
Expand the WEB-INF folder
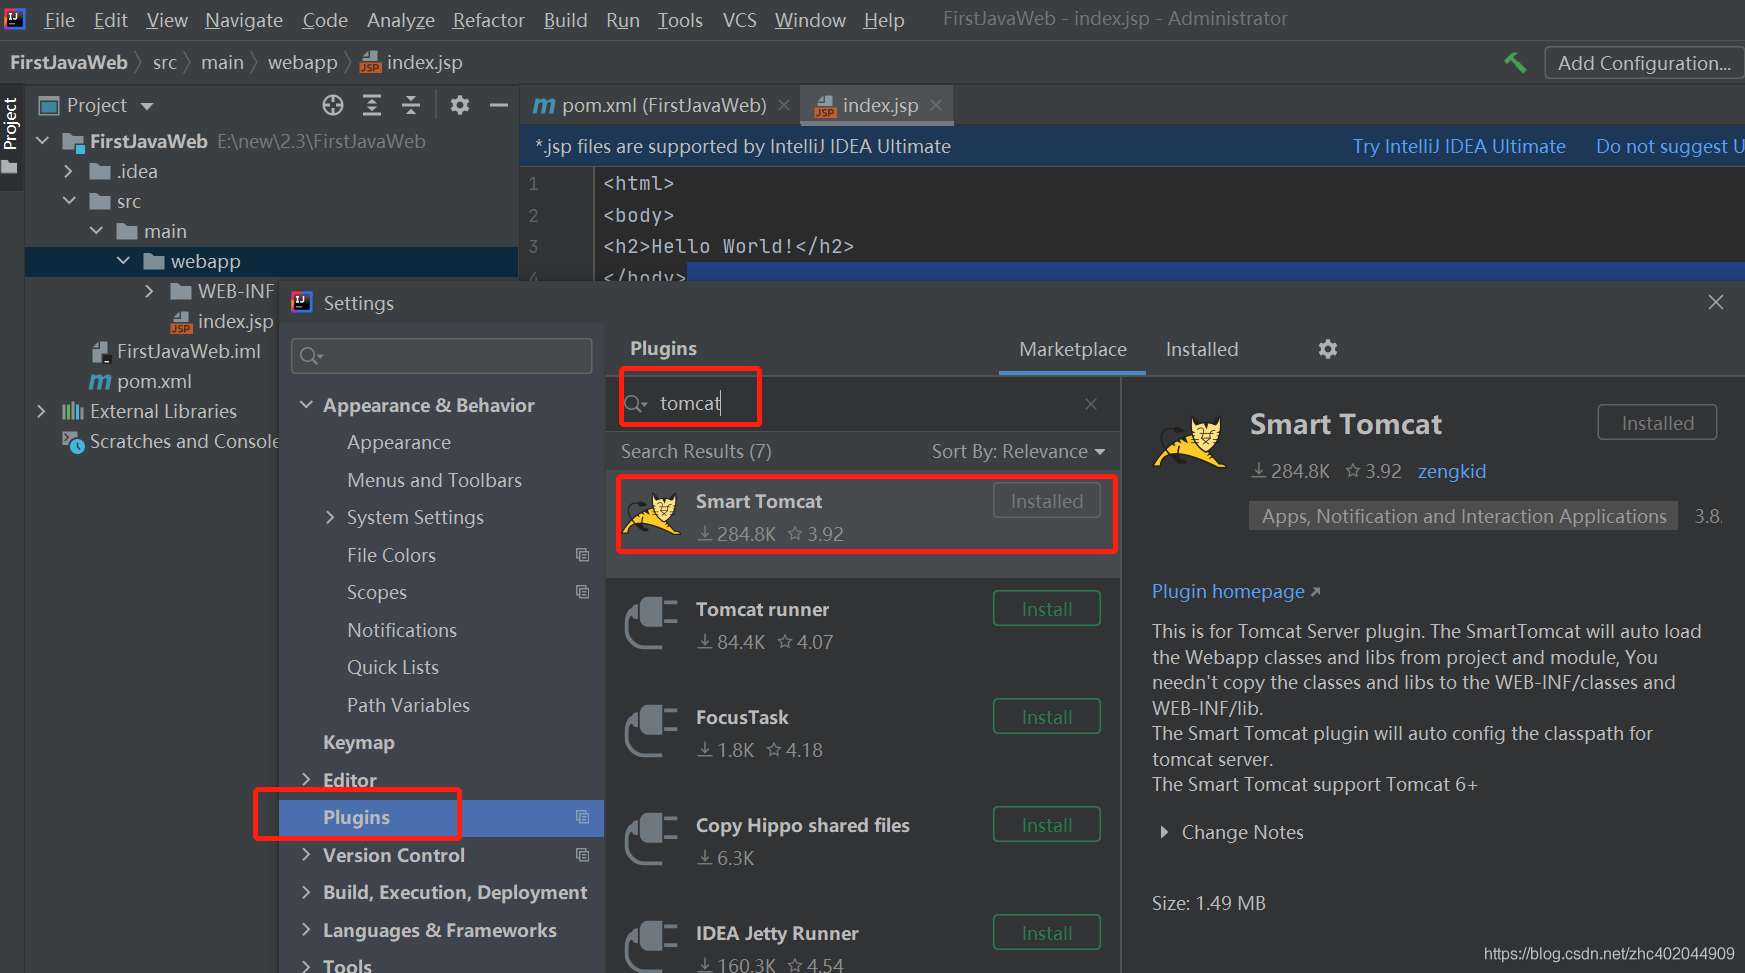(x=149, y=291)
